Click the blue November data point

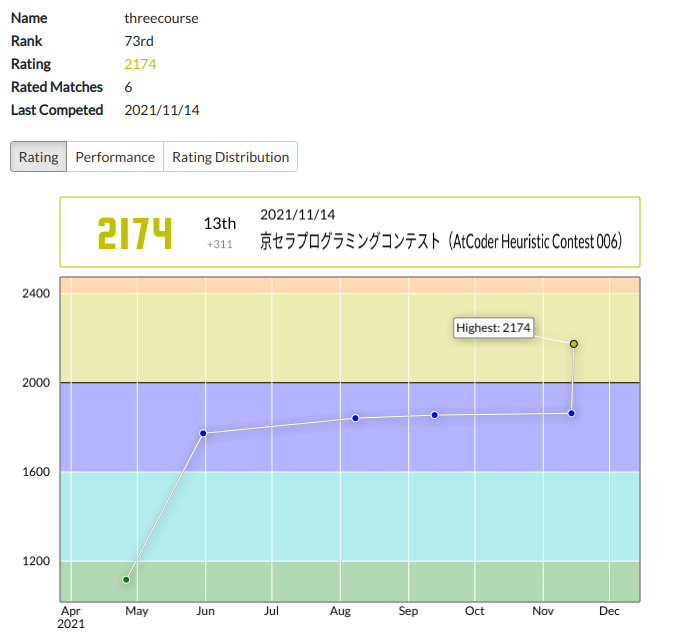coord(572,414)
